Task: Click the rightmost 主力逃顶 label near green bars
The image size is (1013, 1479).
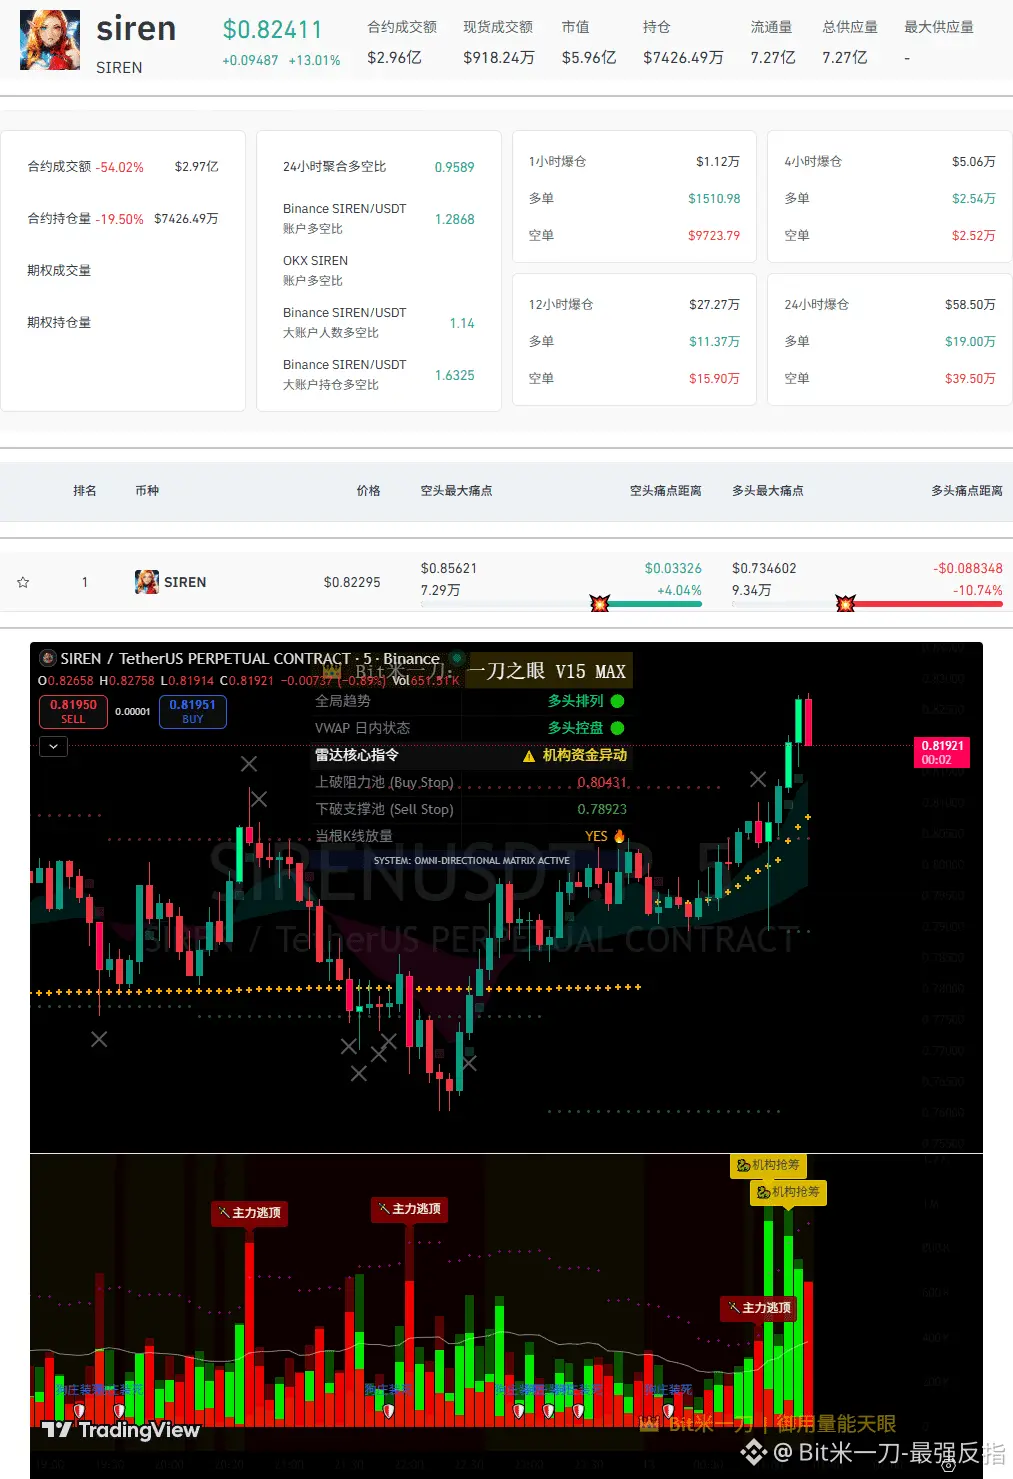Action: click(x=760, y=1308)
